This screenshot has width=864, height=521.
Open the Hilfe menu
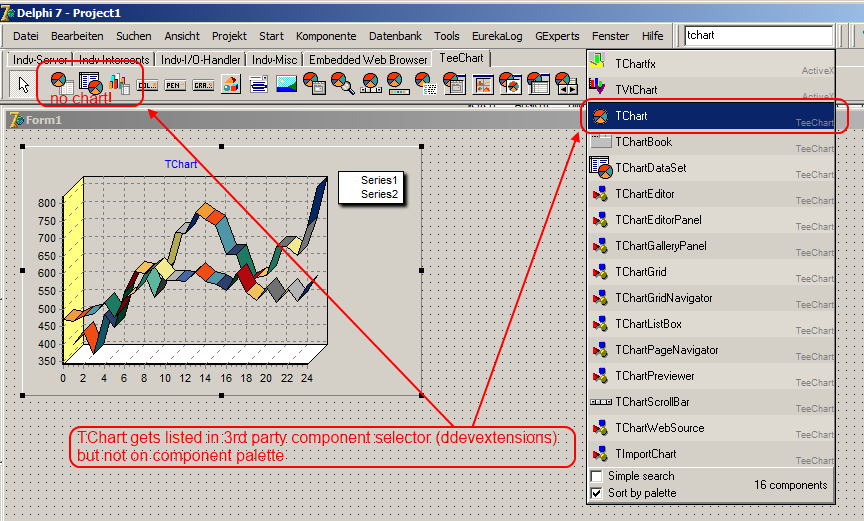tap(652, 36)
